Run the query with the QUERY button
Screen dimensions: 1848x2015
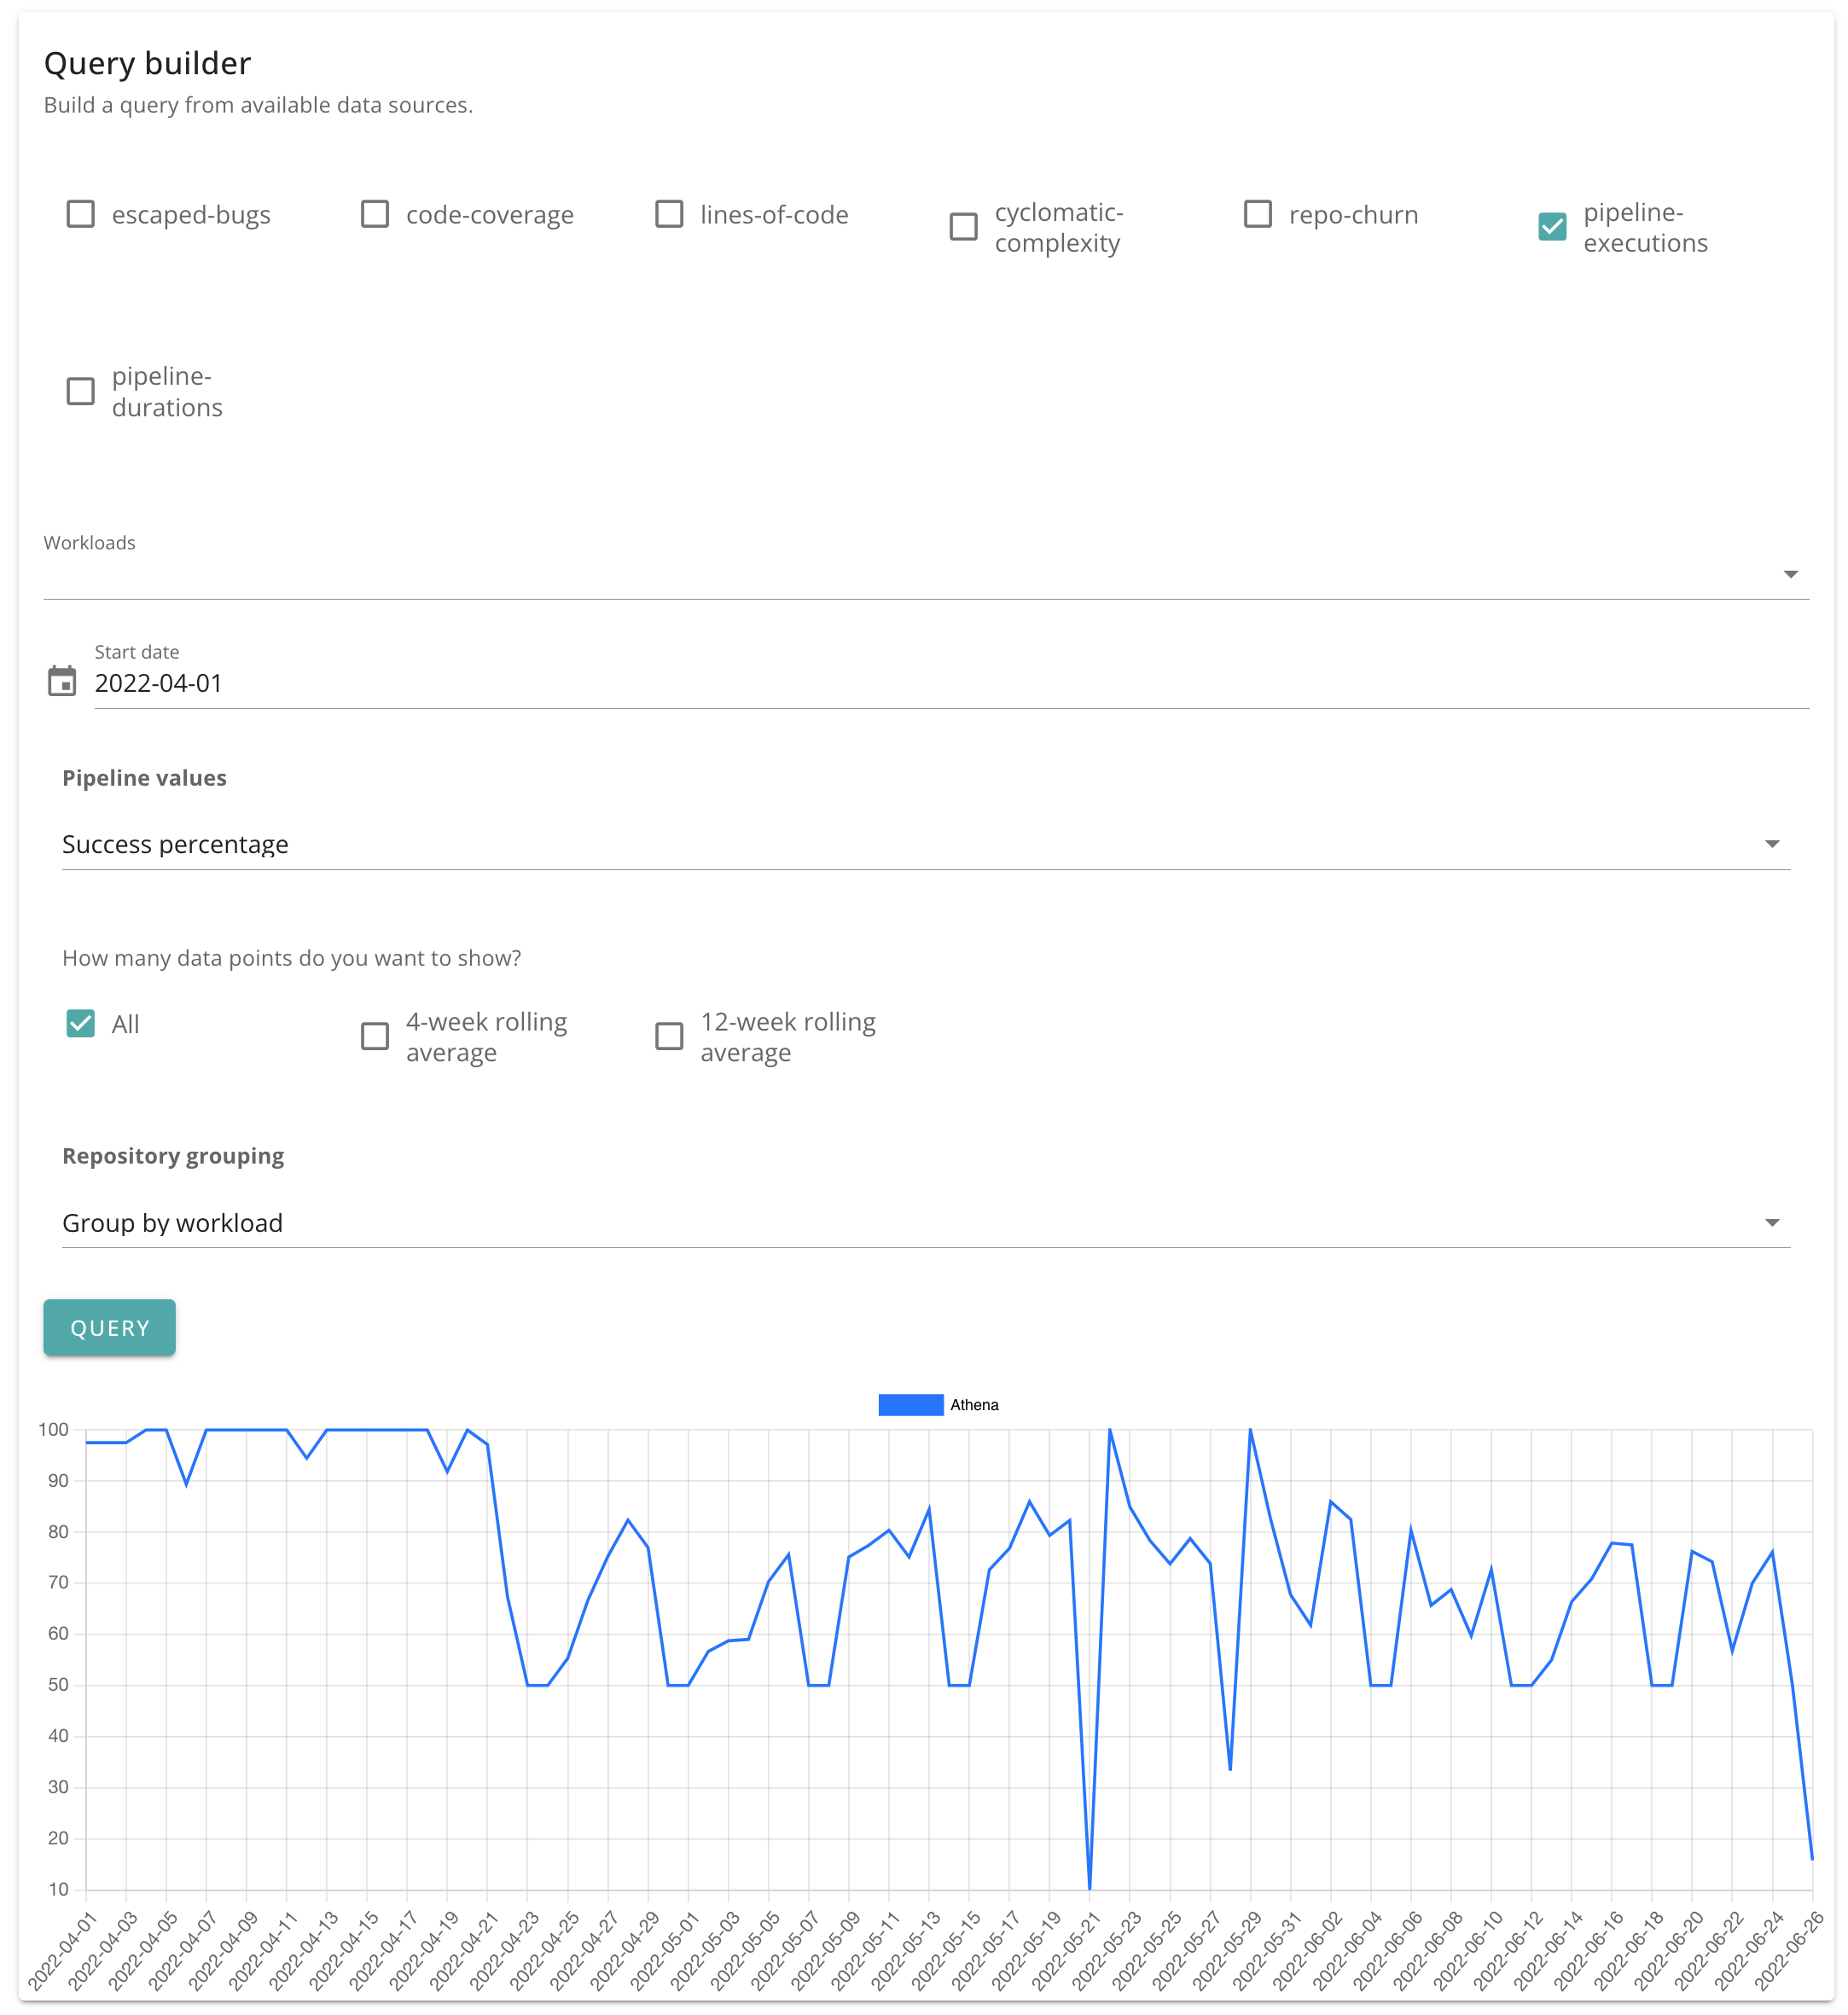tap(110, 1328)
